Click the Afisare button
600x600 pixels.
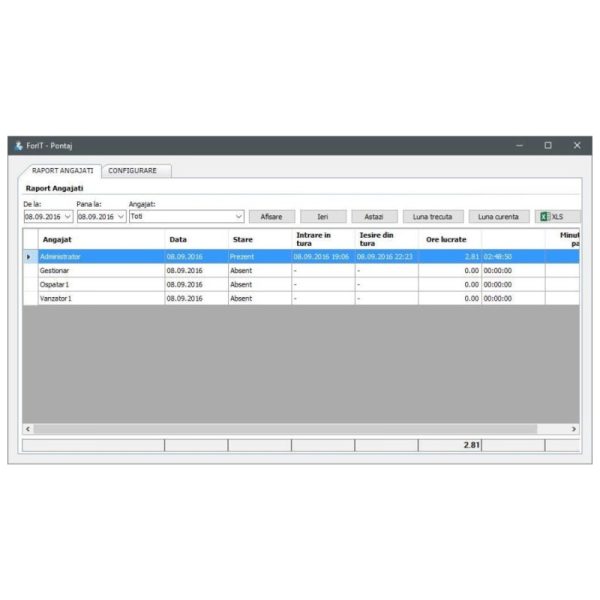(271, 216)
